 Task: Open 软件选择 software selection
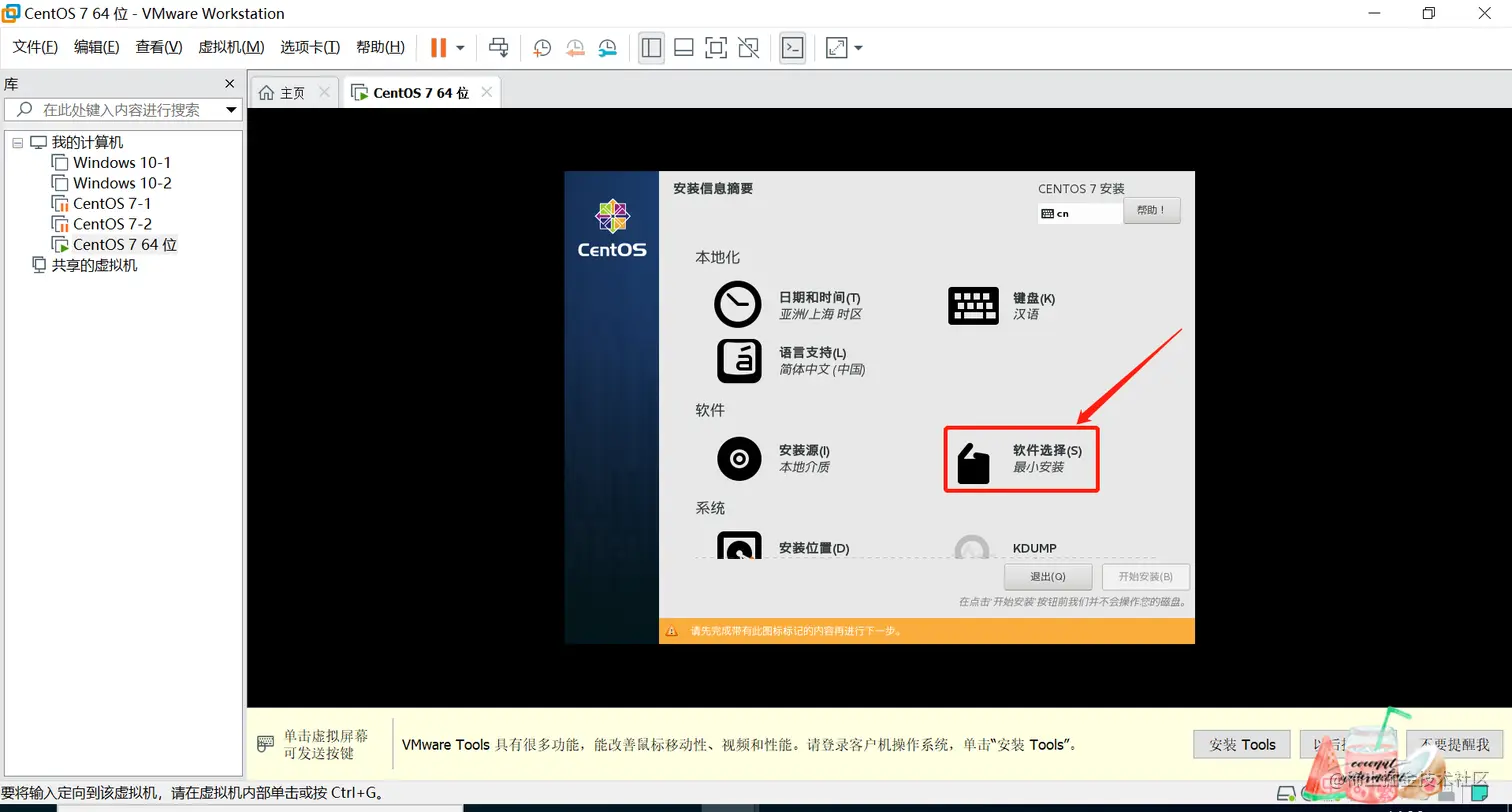[x=1020, y=459]
